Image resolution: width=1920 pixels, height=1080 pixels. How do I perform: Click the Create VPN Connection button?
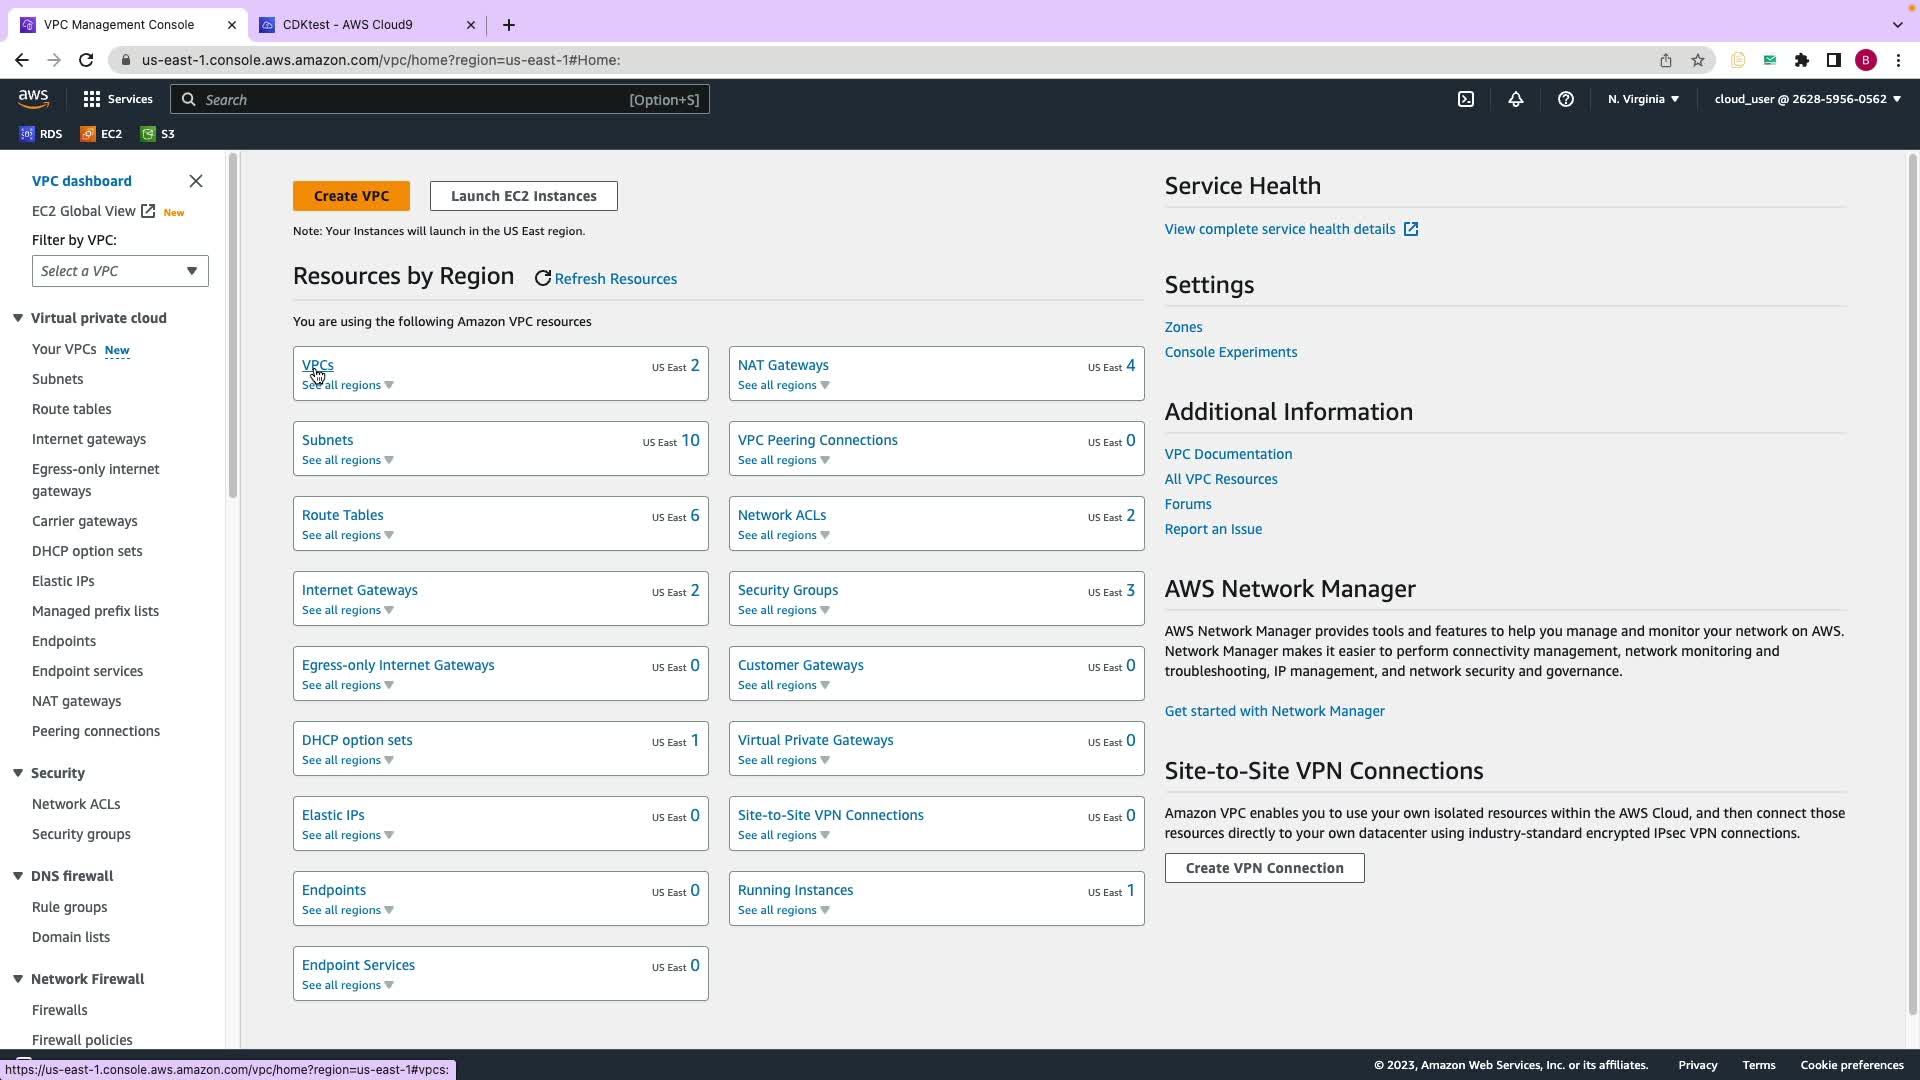pos(1264,868)
